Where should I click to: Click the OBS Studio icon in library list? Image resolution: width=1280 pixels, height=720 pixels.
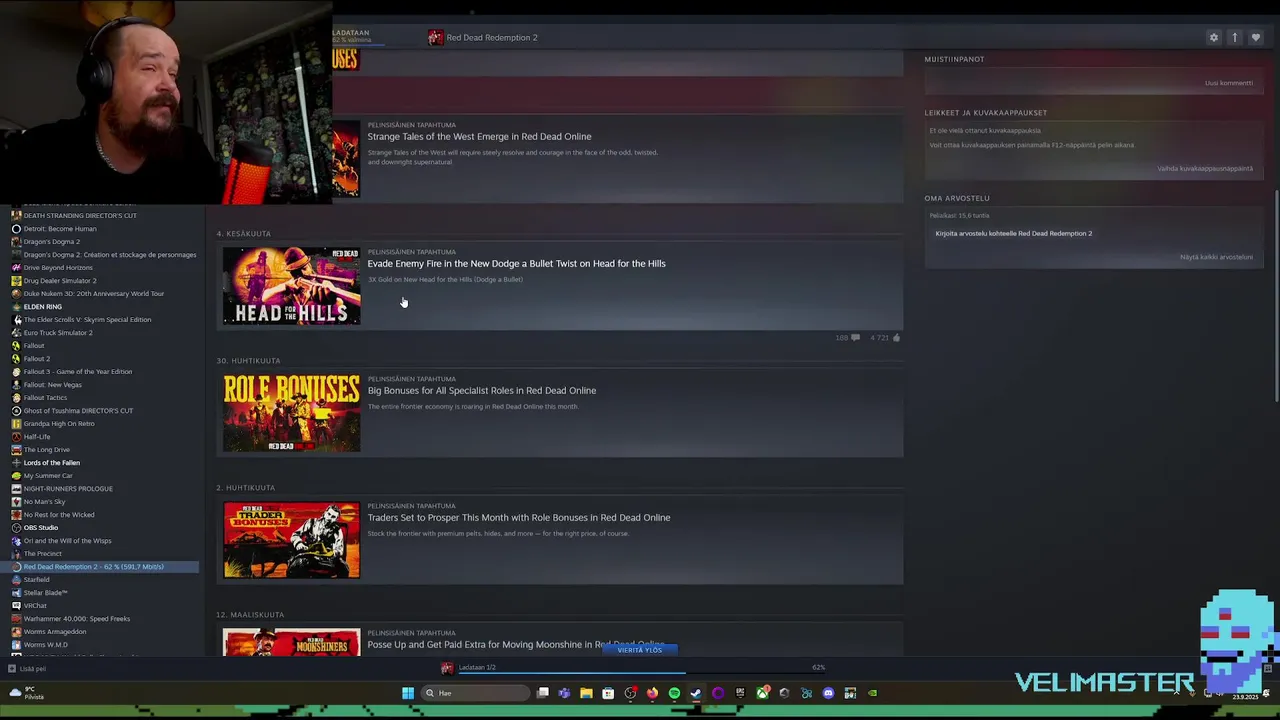[x=16, y=528]
